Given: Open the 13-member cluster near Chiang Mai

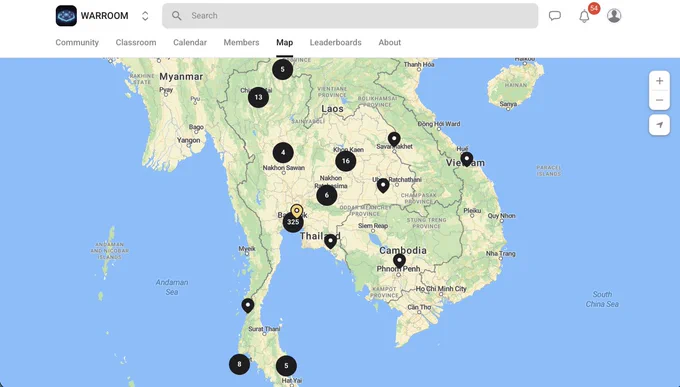Looking at the screenshot, I should click(258, 97).
